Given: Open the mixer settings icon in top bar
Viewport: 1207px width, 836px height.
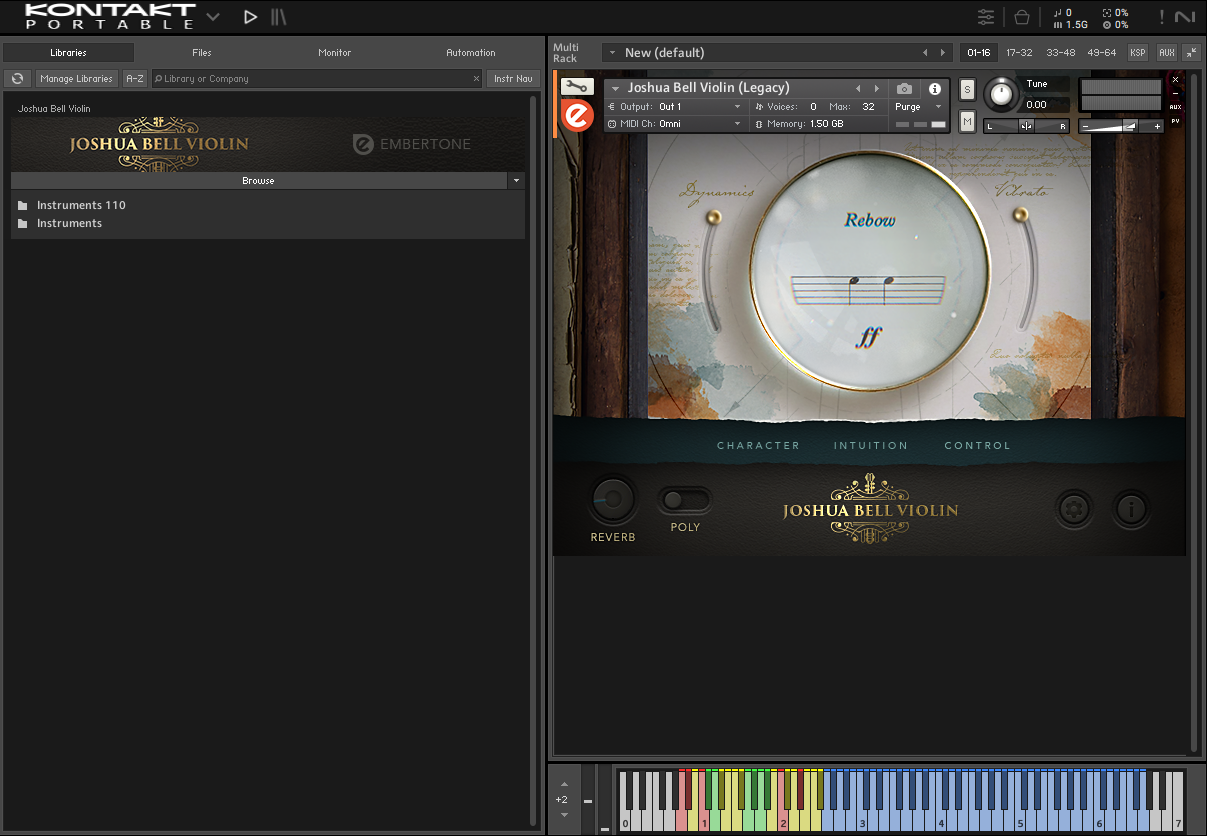Looking at the screenshot, I should coord(986,17).
